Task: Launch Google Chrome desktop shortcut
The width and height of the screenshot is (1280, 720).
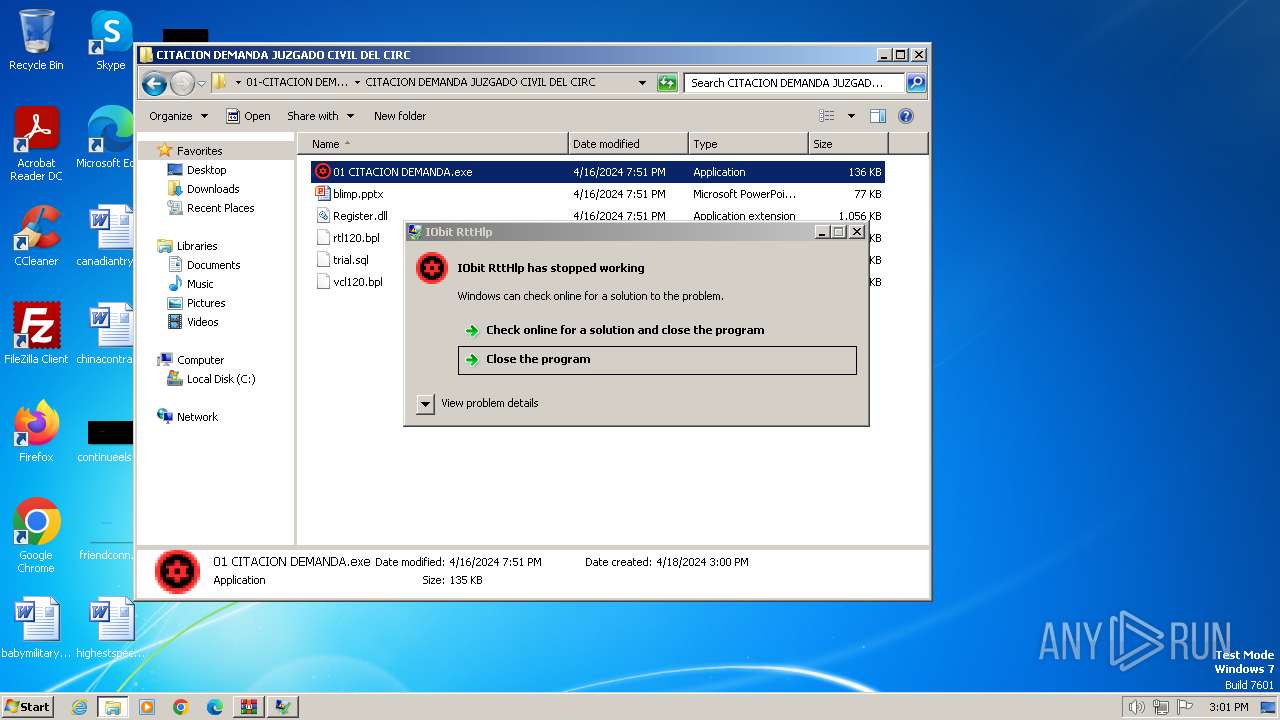Action: [x=36, y=536]
